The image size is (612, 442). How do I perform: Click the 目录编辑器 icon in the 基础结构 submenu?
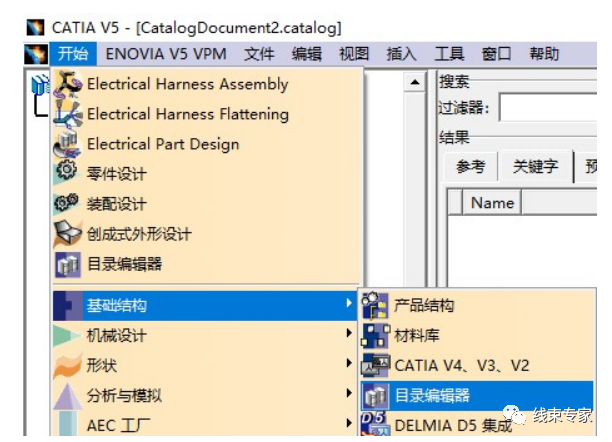tap(375, 396)
